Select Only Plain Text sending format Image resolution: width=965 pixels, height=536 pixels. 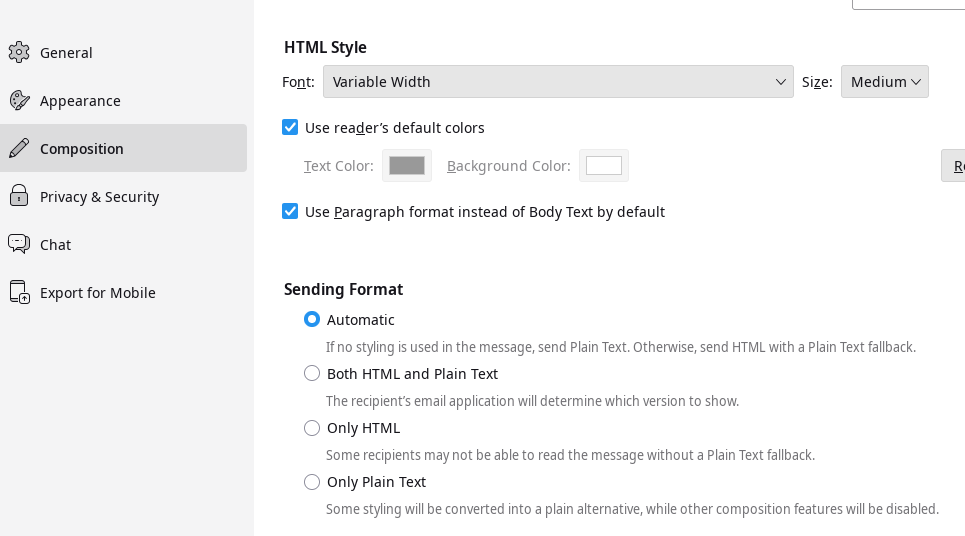(x=312, y=482)
